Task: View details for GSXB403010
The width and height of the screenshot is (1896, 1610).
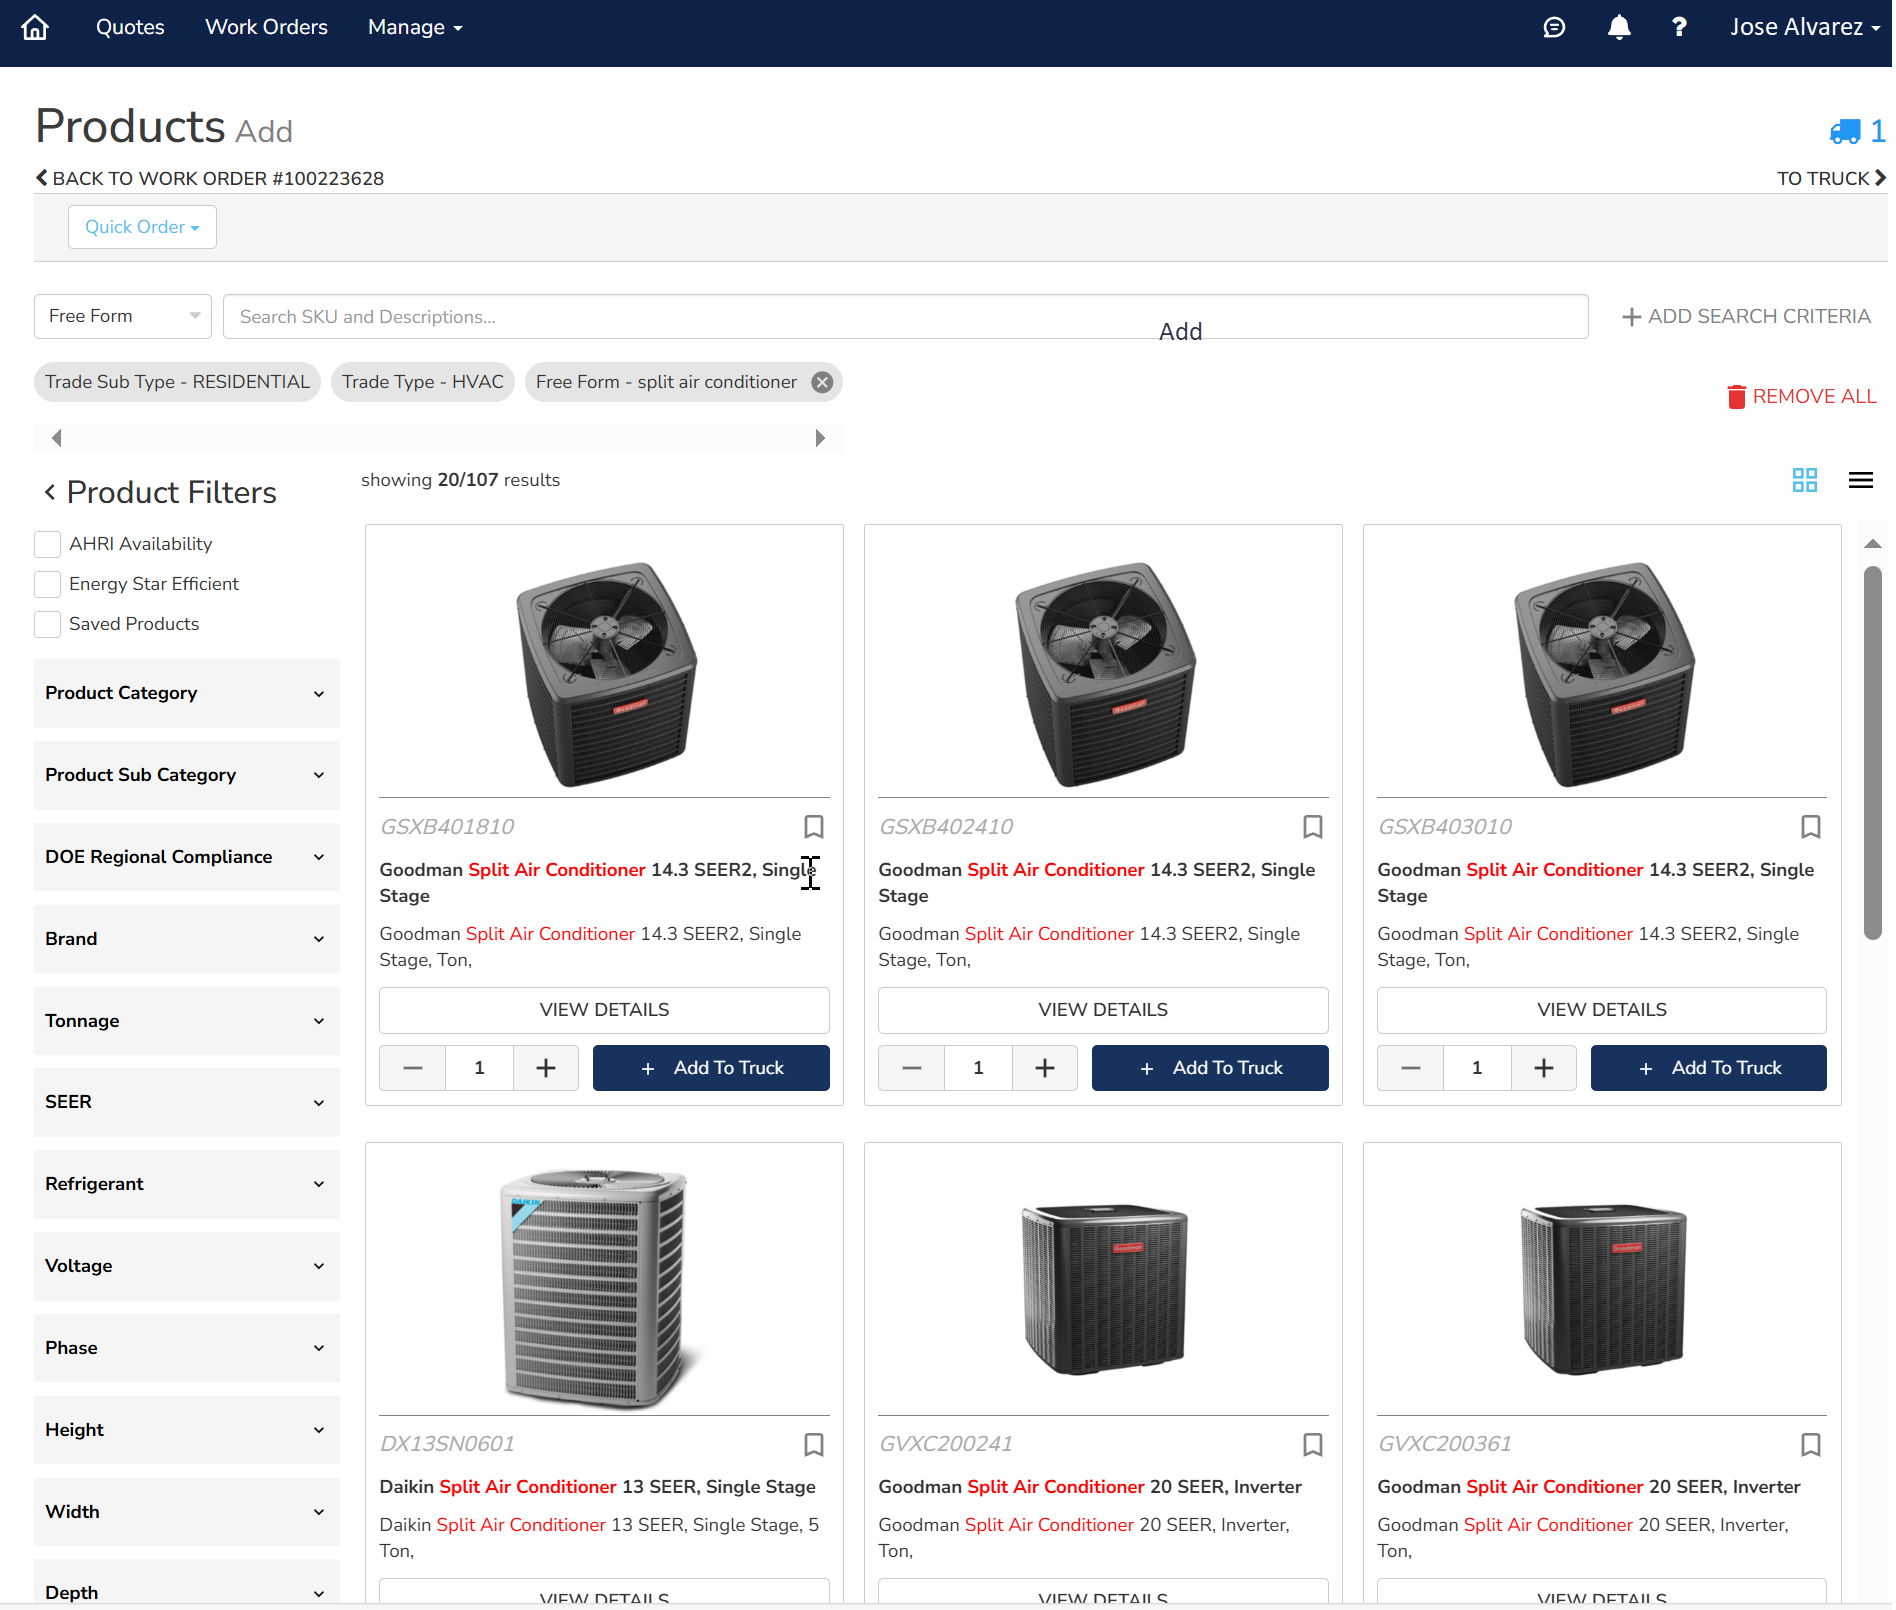Action: [x=1602, y=1010]
